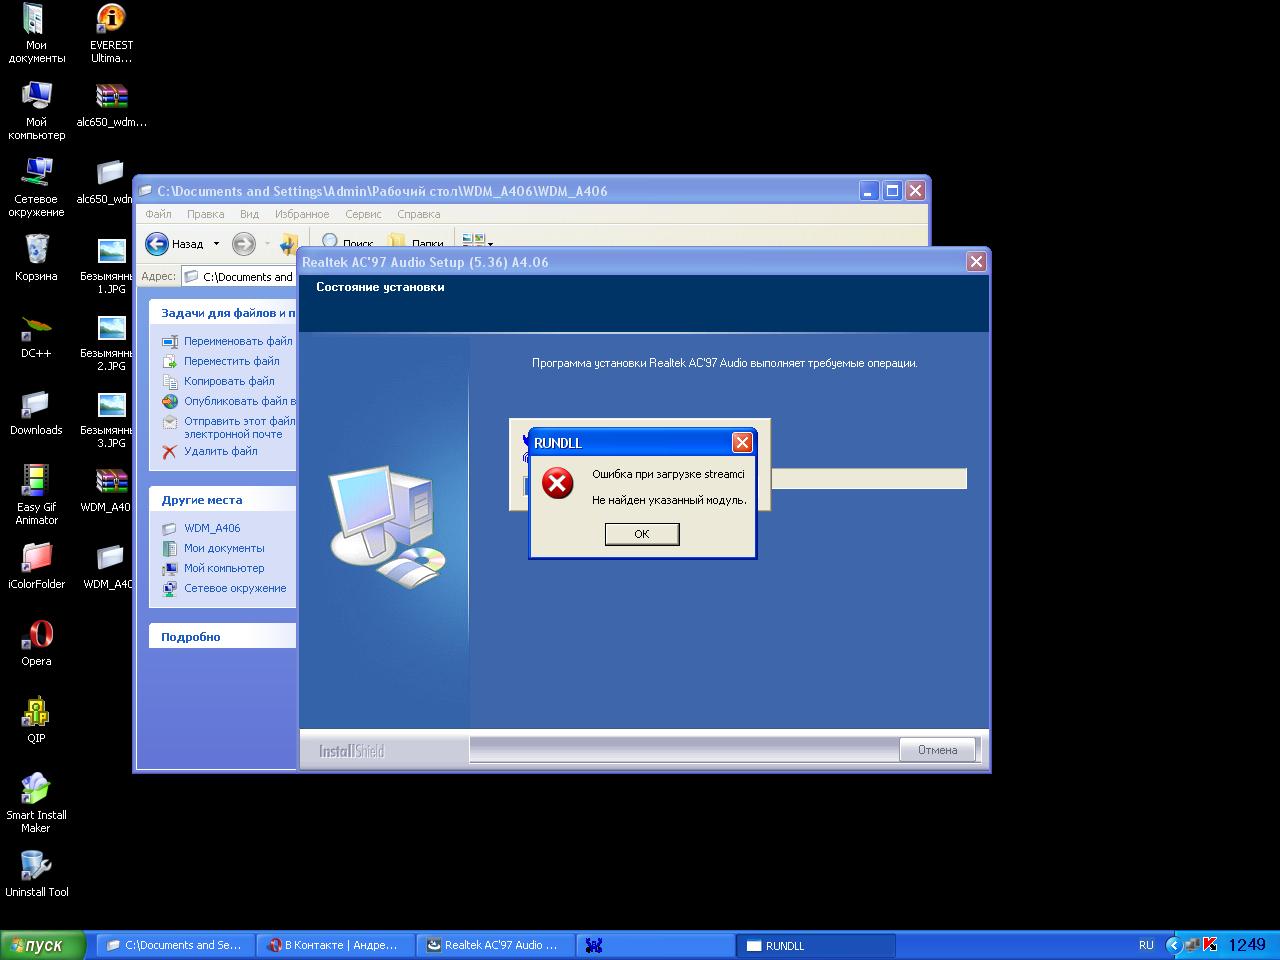Select the Easy Gif Animator icon
This screenshot has height=960, width=1280.
click(x=36, y=496)
